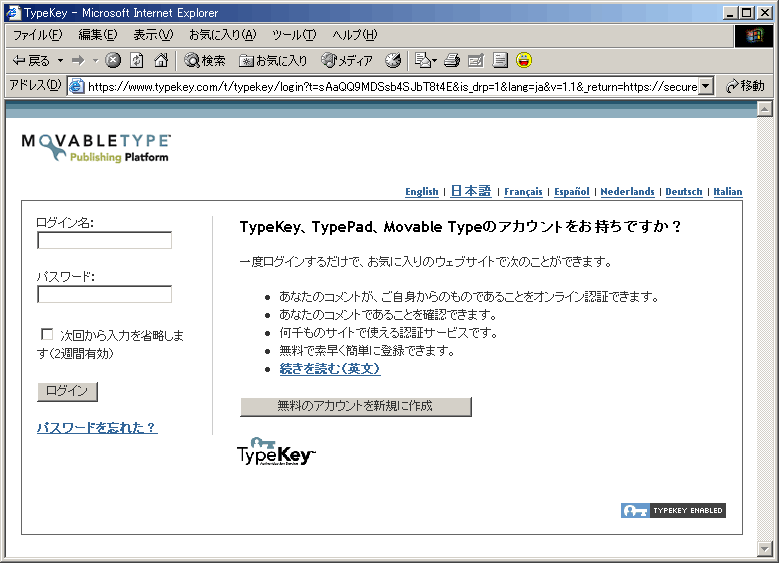The height and width of the screenshot is (563, 779).
Task: Click the Internet Explorer title bar icon
Action: coord(13,12)
